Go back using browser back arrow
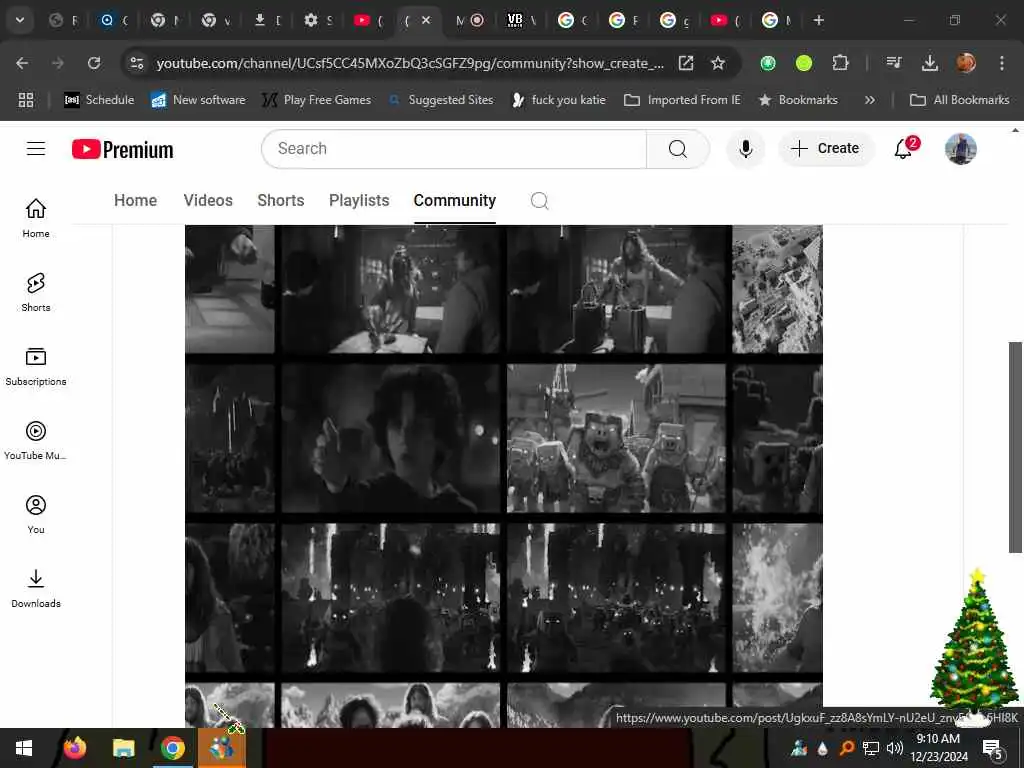Viewport: 1024px width, 768px height. click(22, 63)
